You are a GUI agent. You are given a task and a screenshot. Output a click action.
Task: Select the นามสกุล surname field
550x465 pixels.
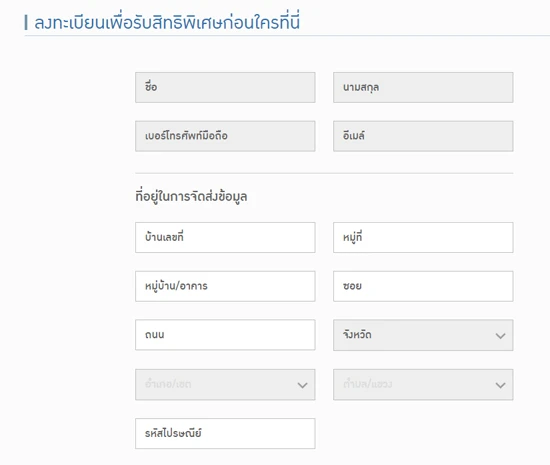tap(423, 87)
